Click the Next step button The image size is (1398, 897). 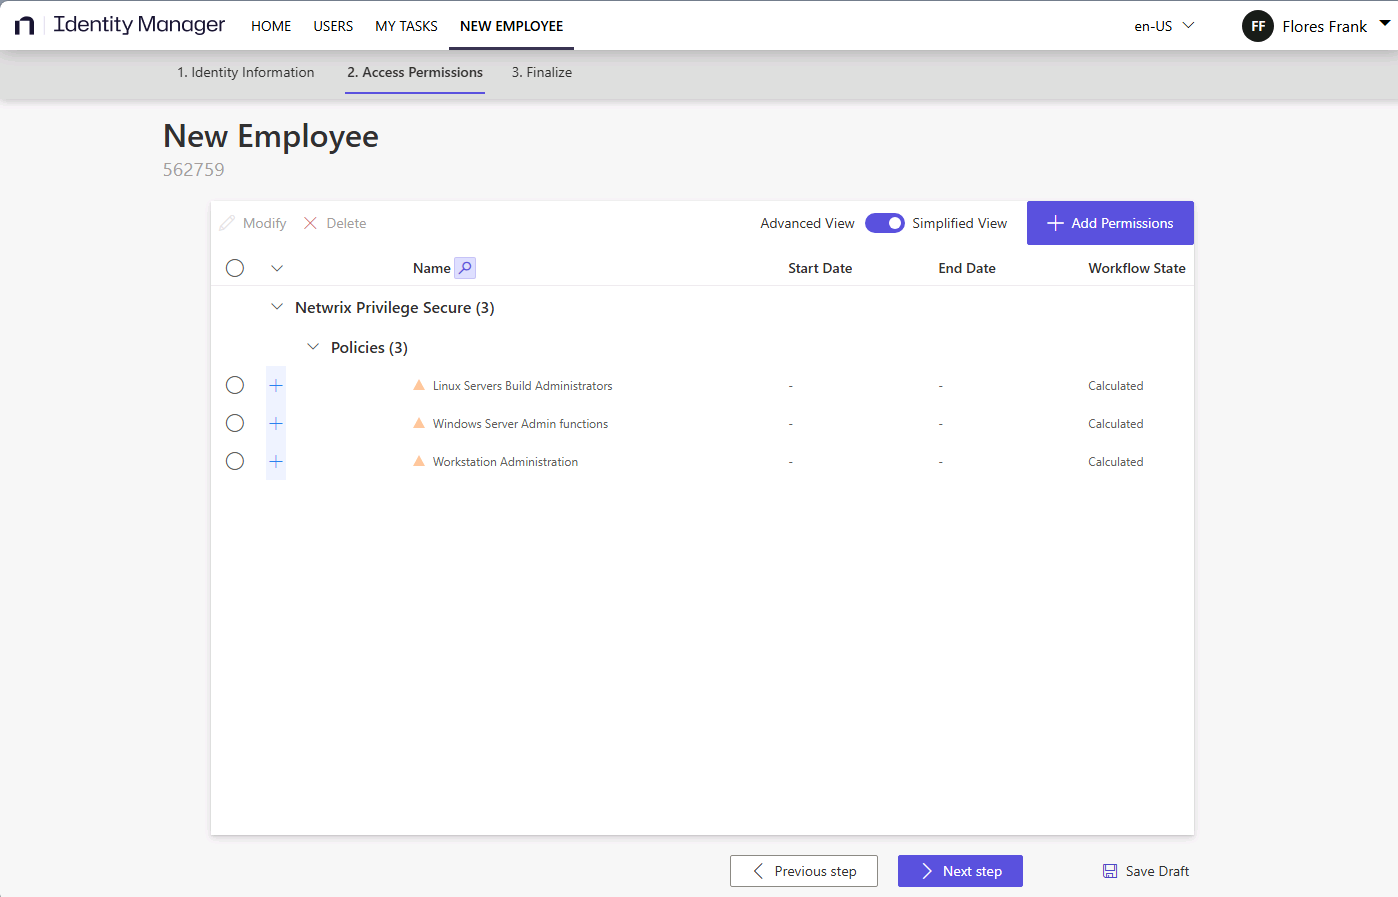point(960,871)
